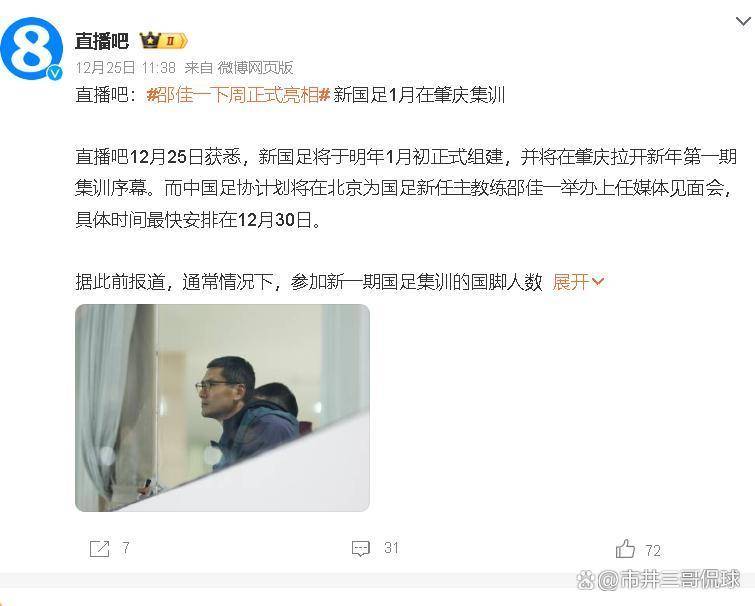The width and height of the screenshot is (755, 606).
Task: Click the post headline 新国足1月在肇庆集训
Action: tap(419, 94)
